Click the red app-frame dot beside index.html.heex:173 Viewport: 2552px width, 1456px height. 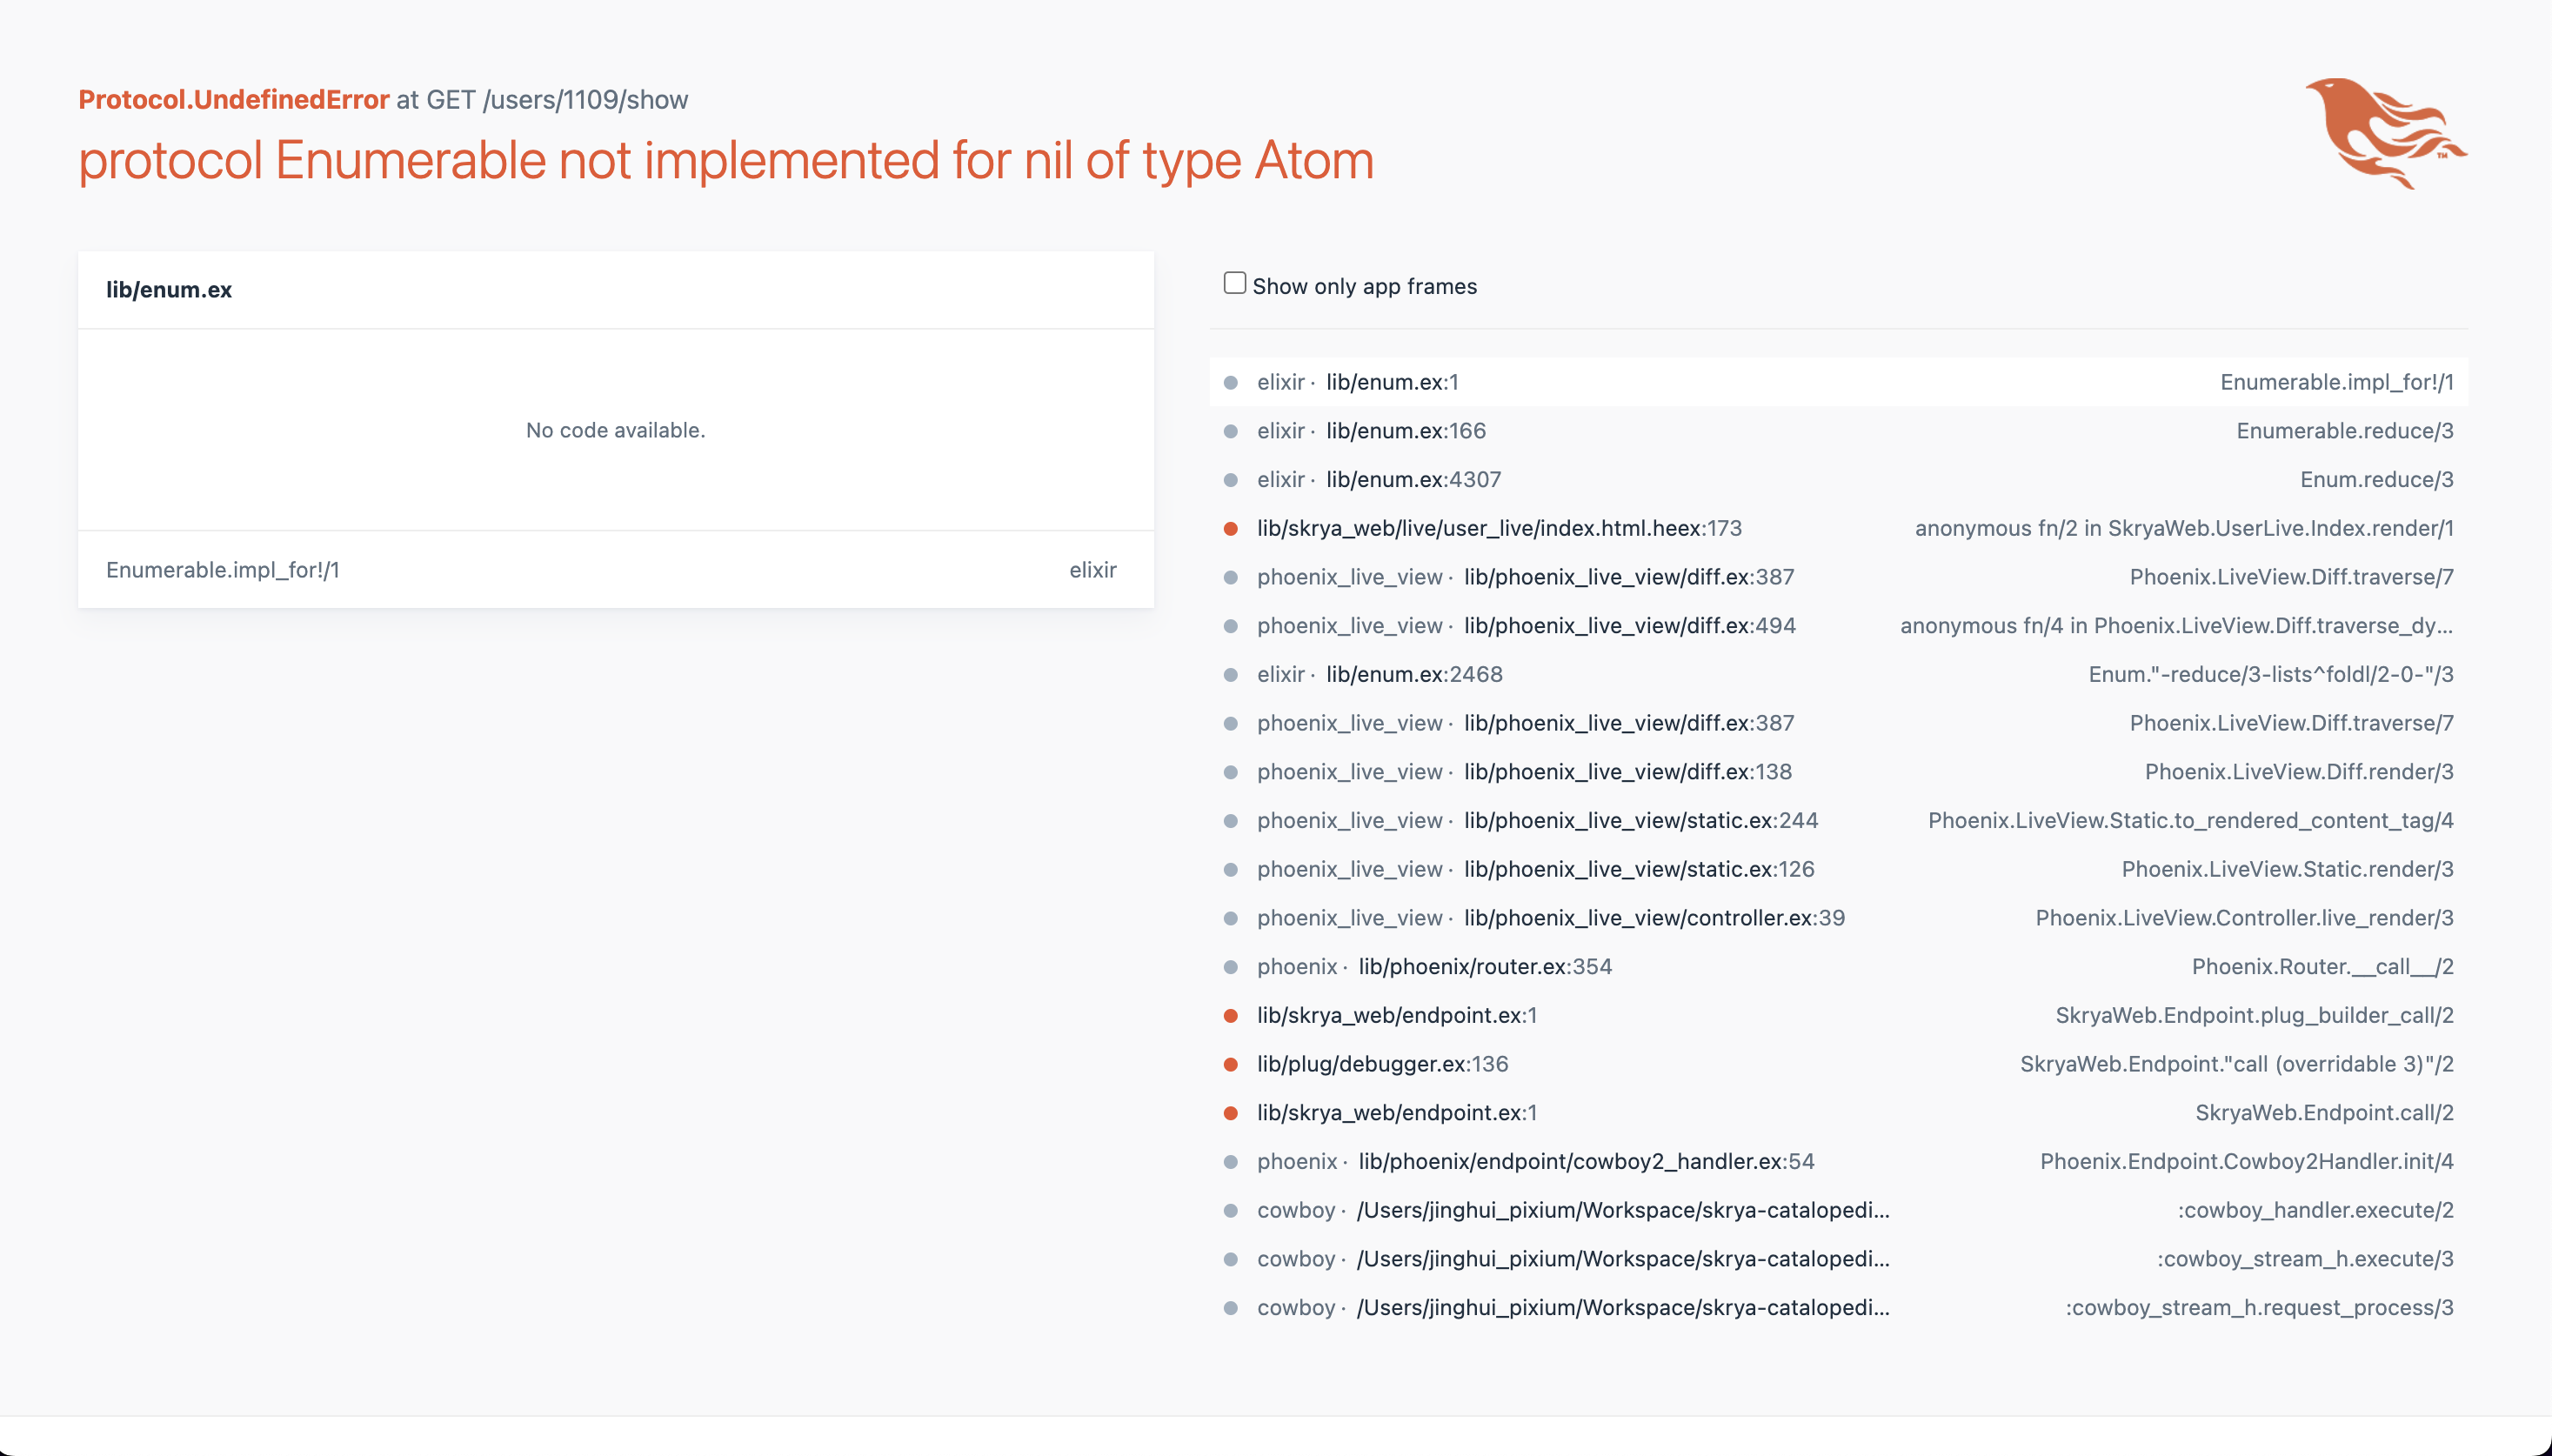click(1233, 528)
